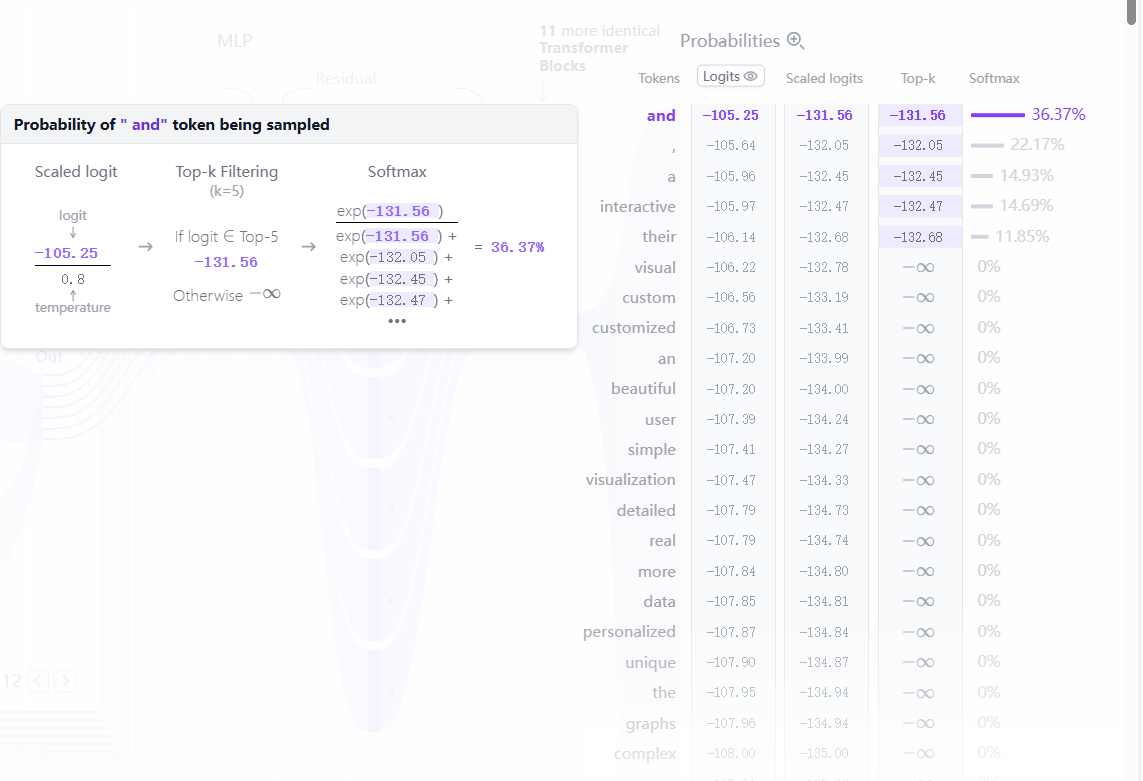Click the Scaled logits column header

pyautogui.click(x=824, y=78)
